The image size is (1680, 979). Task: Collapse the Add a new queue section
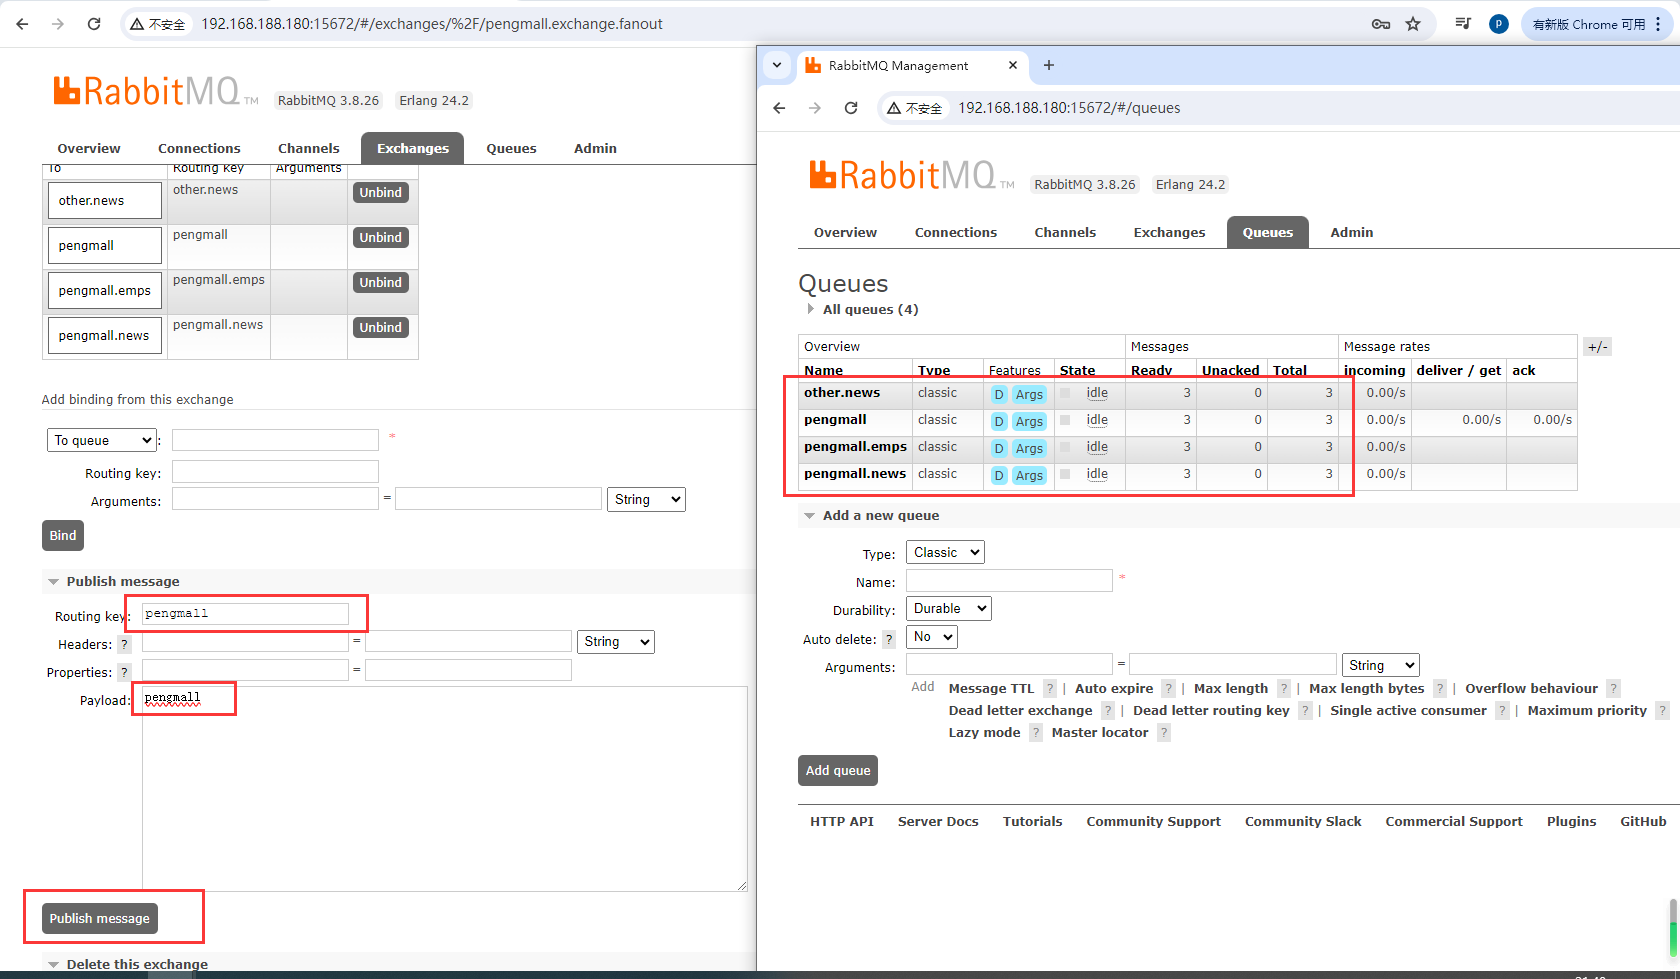click(x=872, y=515)
